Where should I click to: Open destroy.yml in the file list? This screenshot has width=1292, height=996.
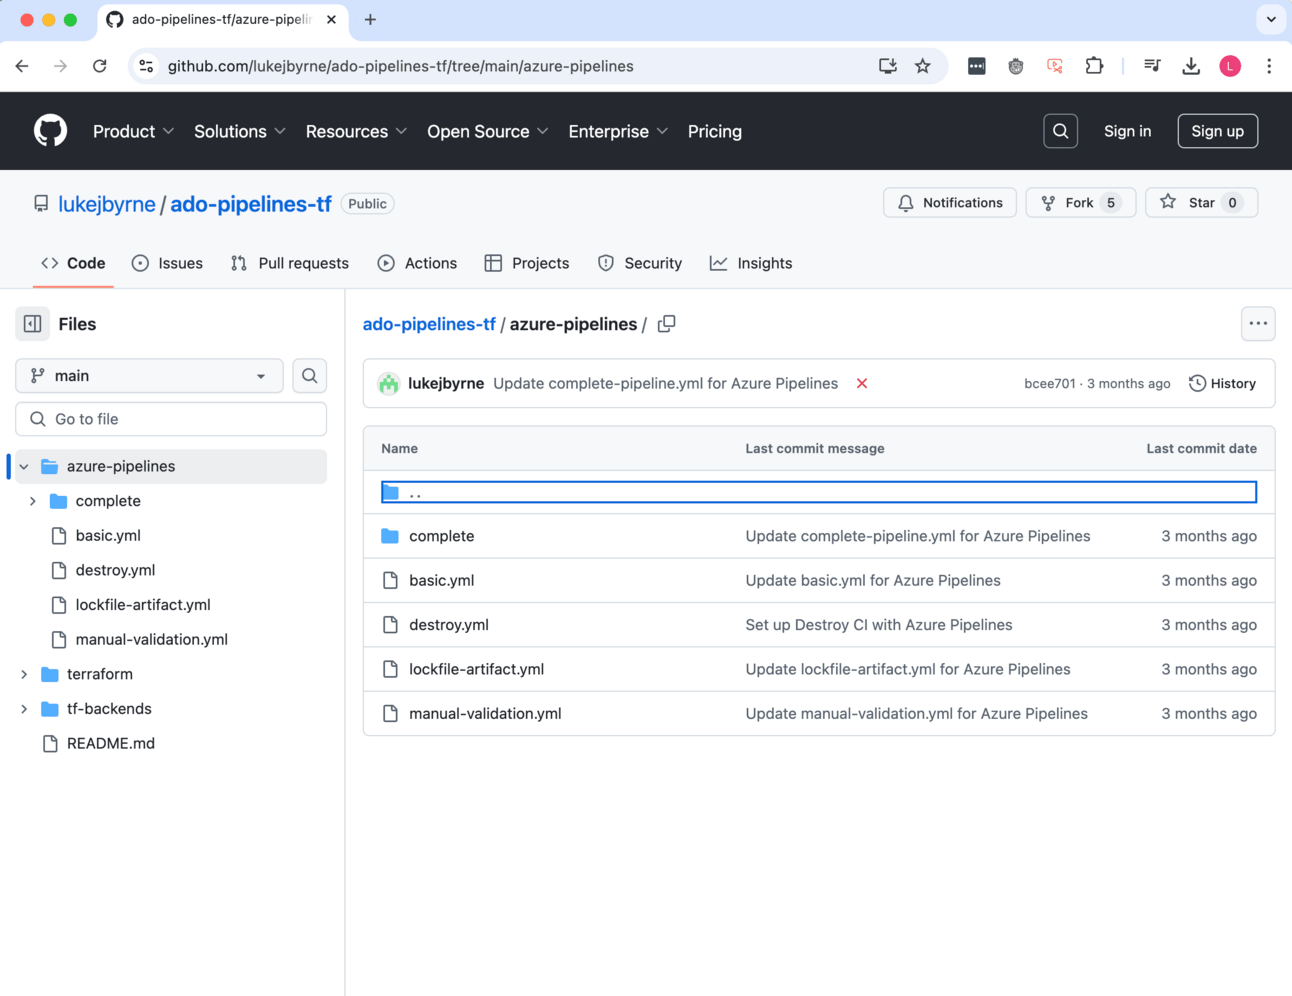(448, 625)
